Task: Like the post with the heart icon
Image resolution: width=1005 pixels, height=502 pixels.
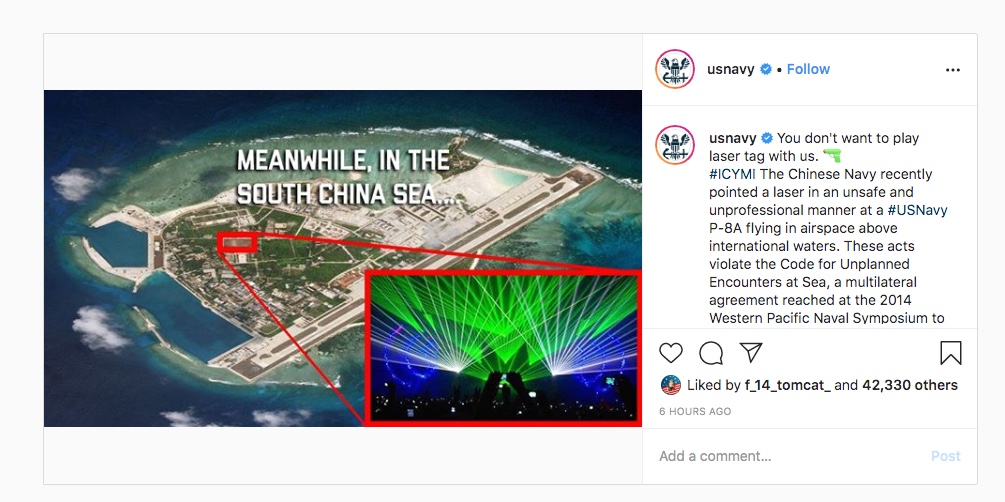Action: pyautogui.click(x=671, y=353)
